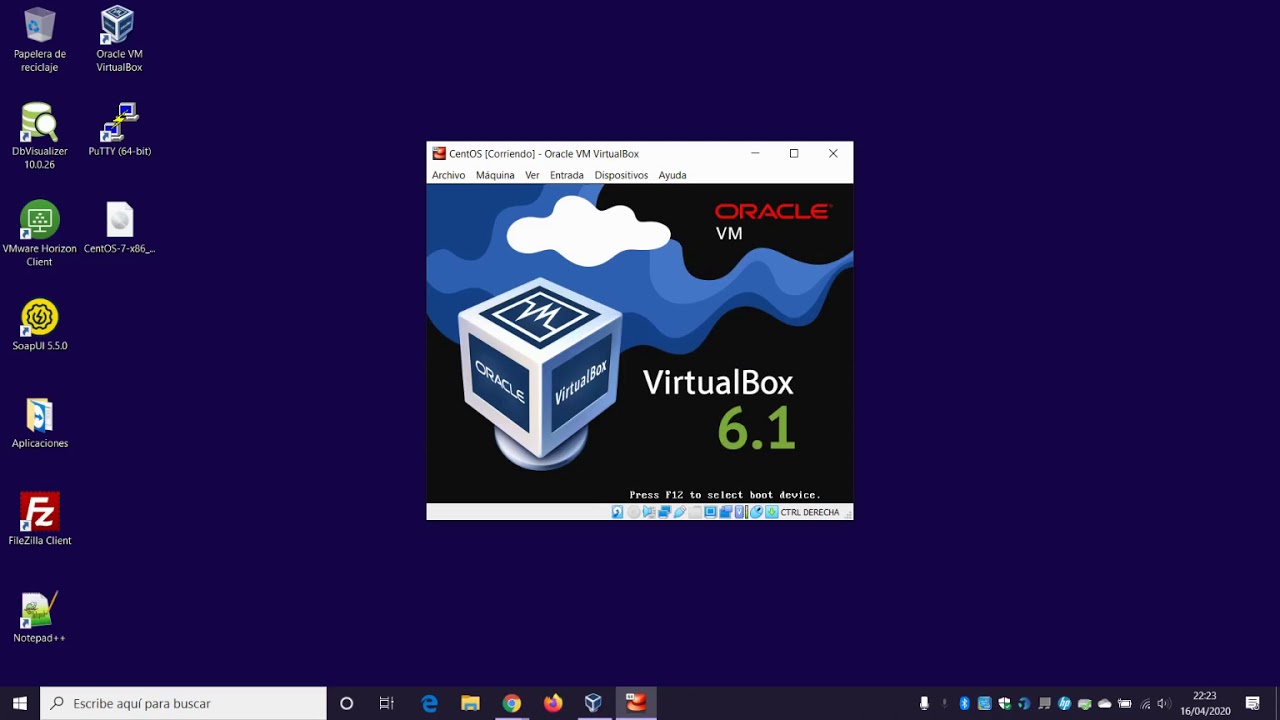
Task: Select the FileZilla Client desktop shortcut
Action: [39, 519]
